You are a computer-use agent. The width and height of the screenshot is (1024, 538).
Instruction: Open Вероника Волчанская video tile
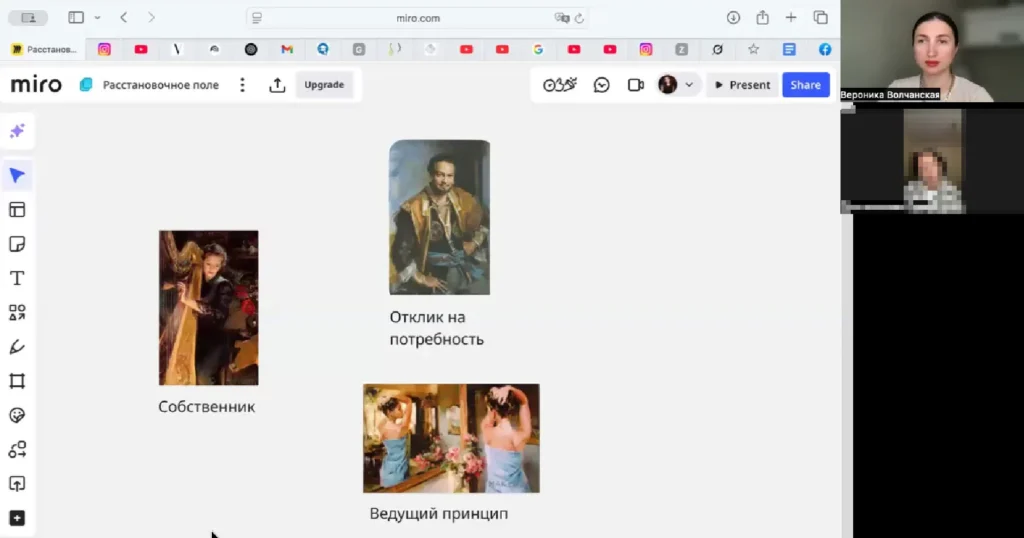(x=932, y=51)
